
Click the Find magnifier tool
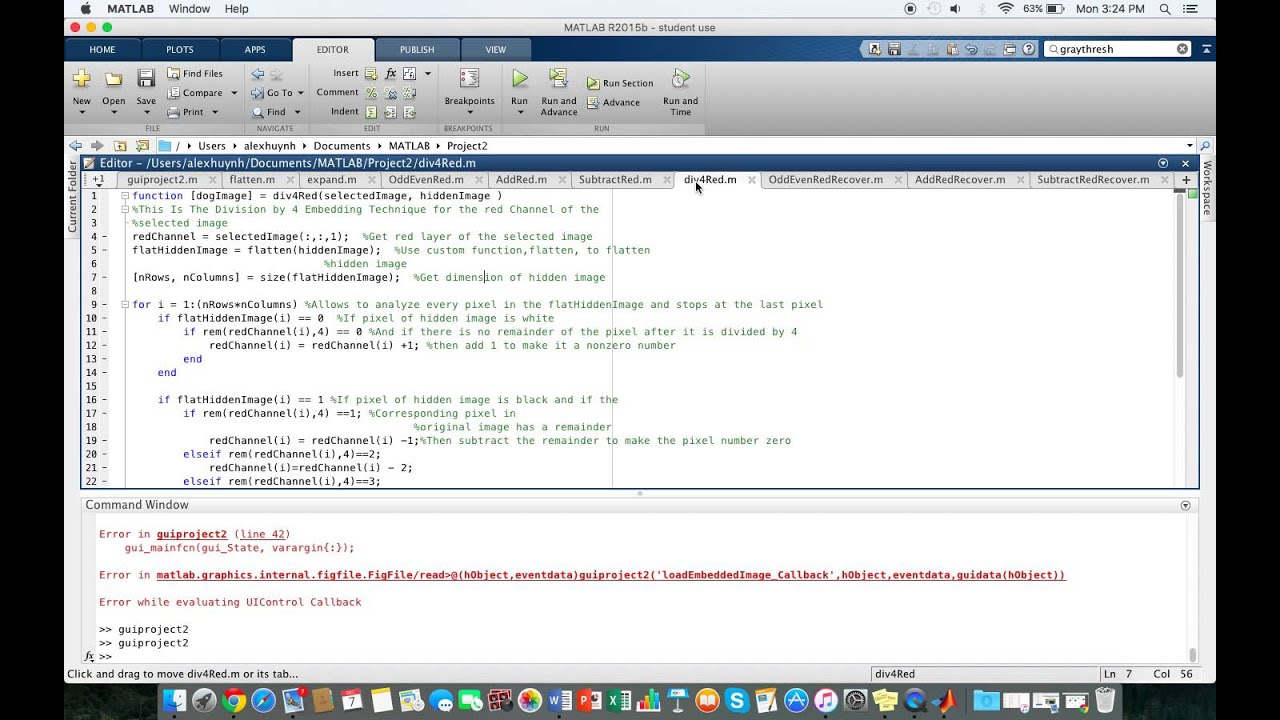tap(269, 112)
